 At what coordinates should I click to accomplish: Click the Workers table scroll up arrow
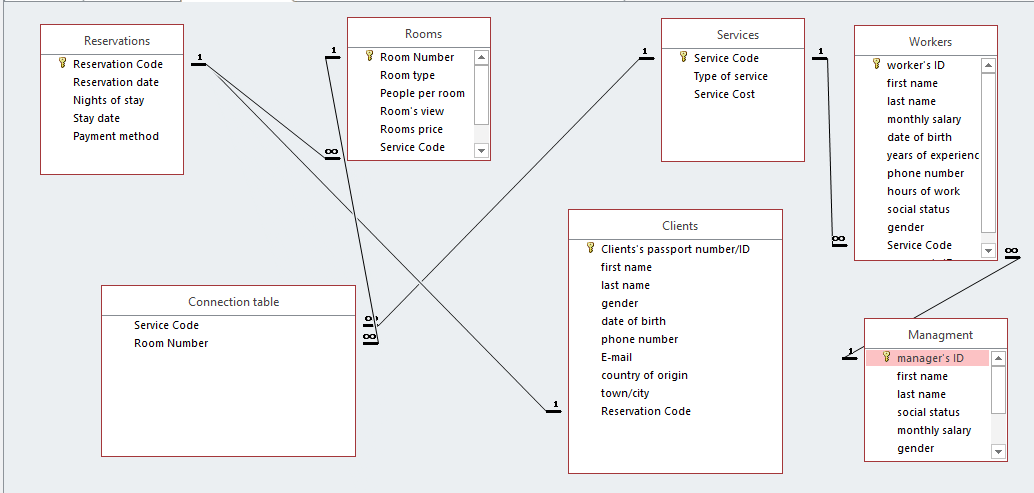pos(988,66)
